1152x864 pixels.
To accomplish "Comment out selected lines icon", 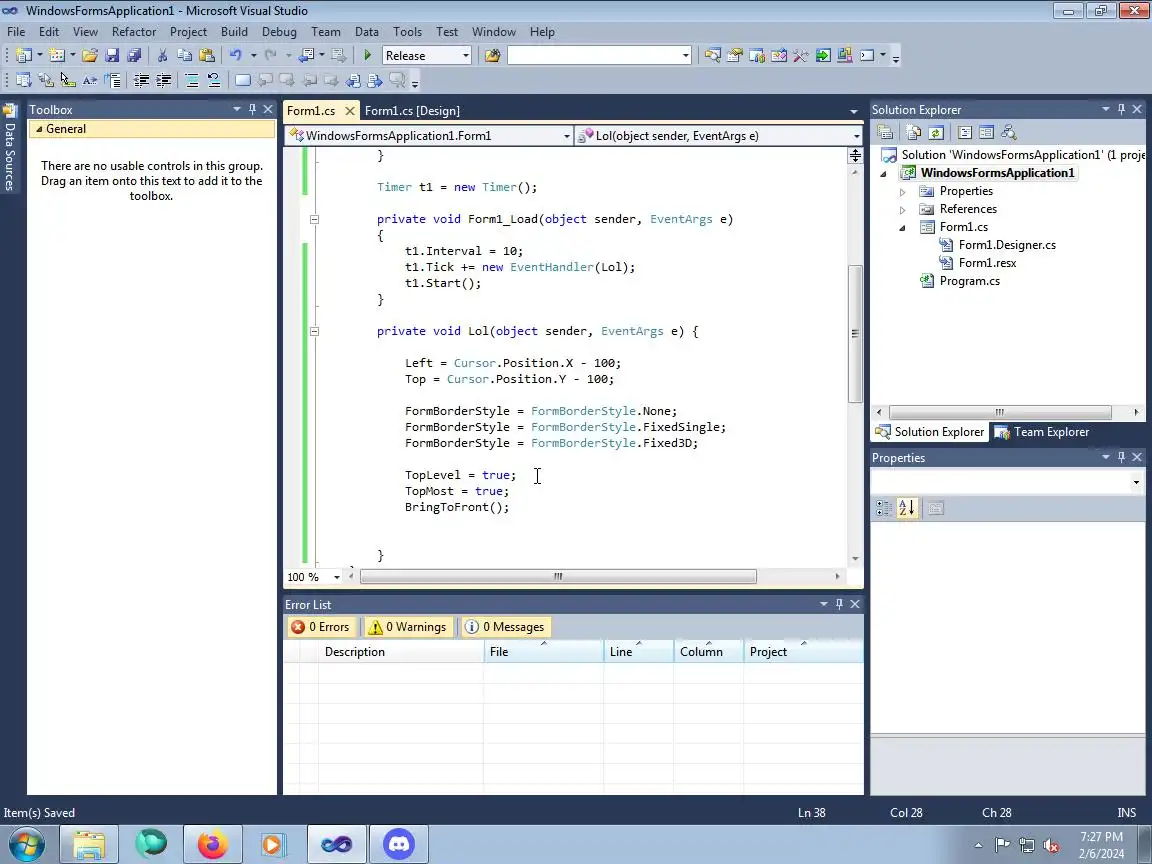I will (191, 80).
